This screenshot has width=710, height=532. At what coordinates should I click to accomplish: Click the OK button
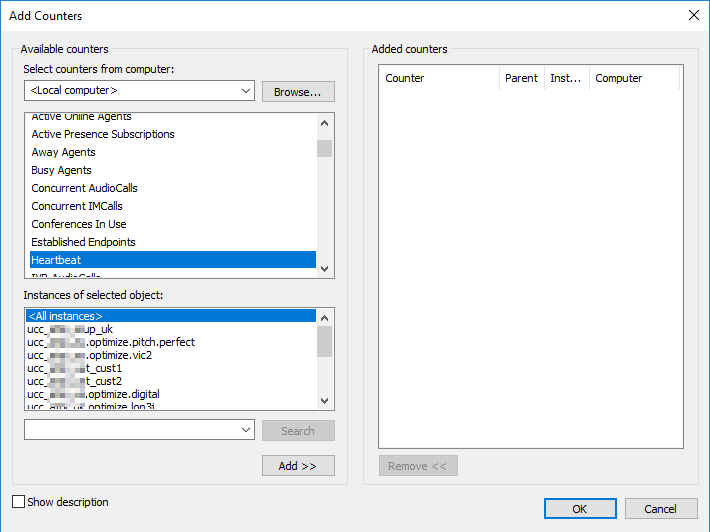[580, 509]
